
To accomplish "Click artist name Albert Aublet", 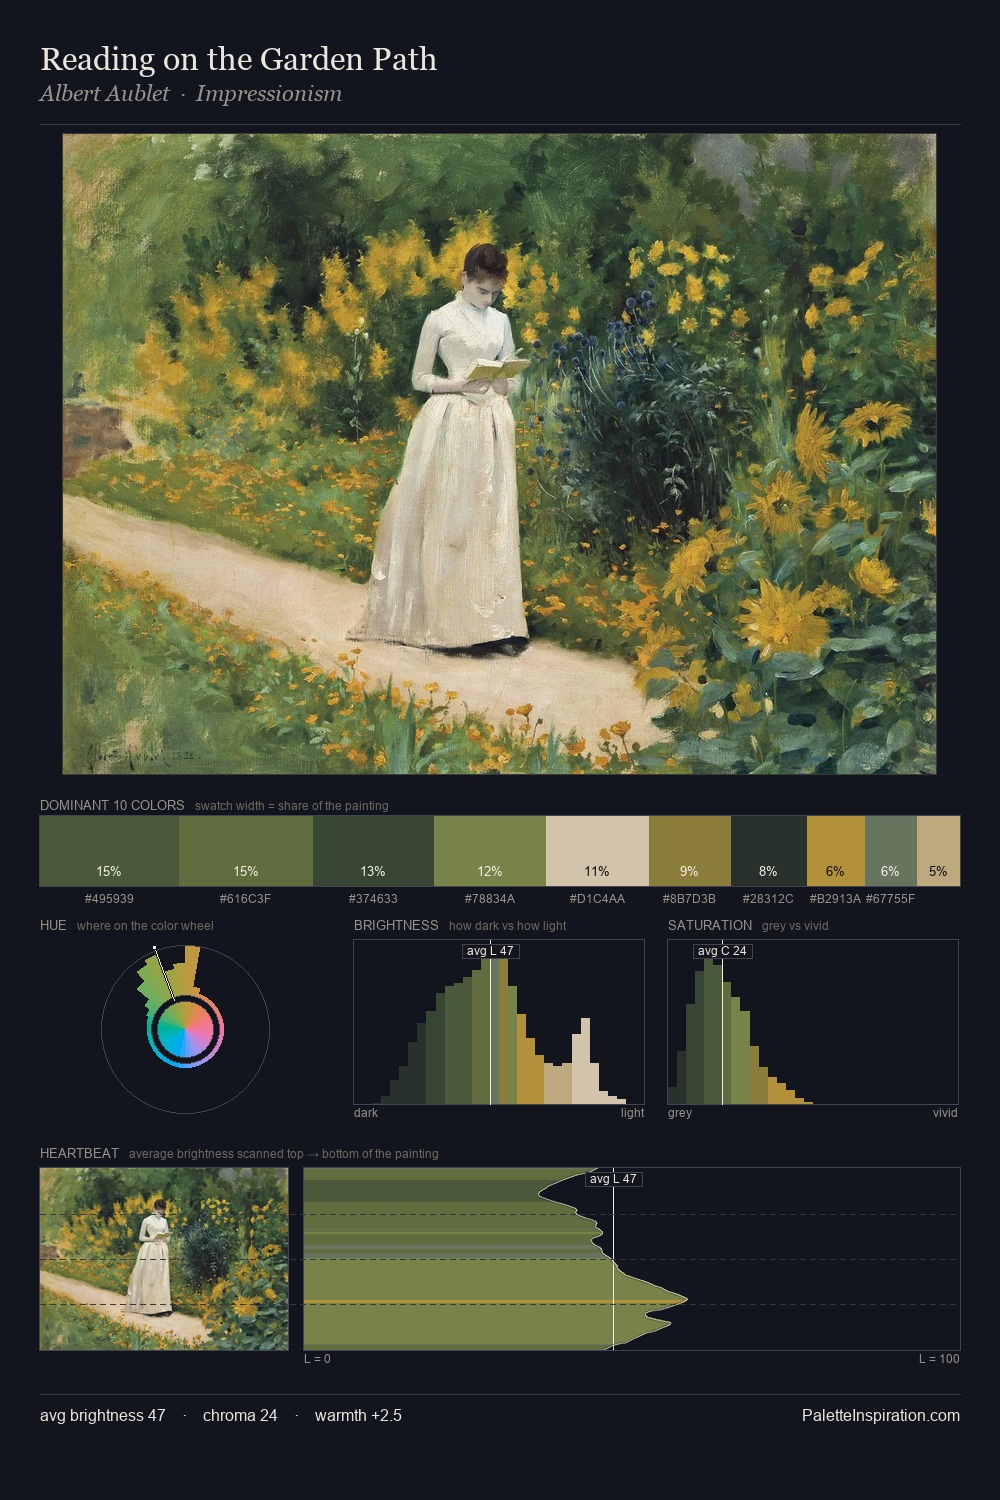I will pos(105,94).
